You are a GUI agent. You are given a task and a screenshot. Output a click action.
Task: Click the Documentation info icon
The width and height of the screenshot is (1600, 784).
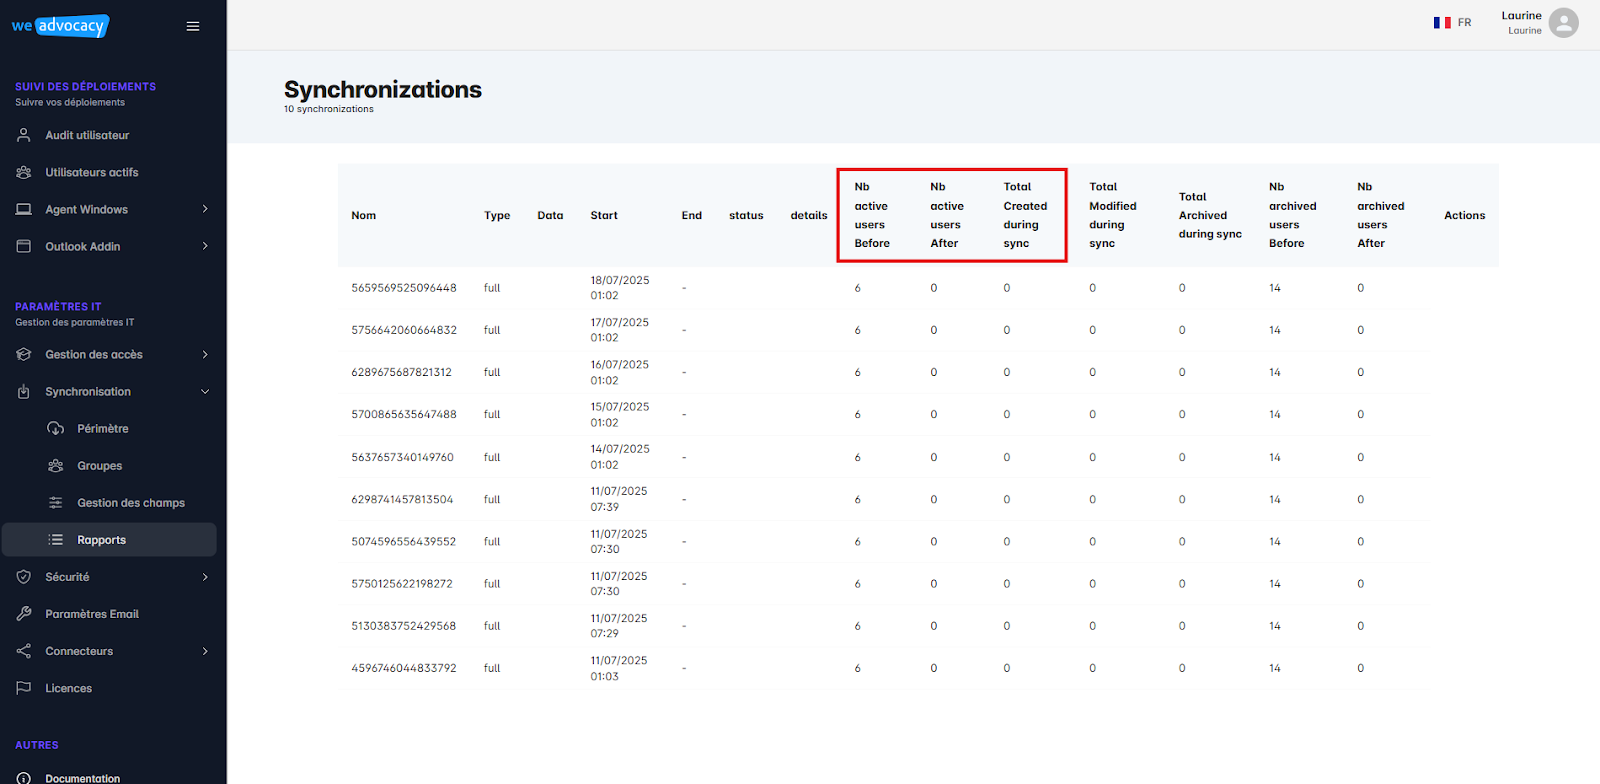click(24, 778)
